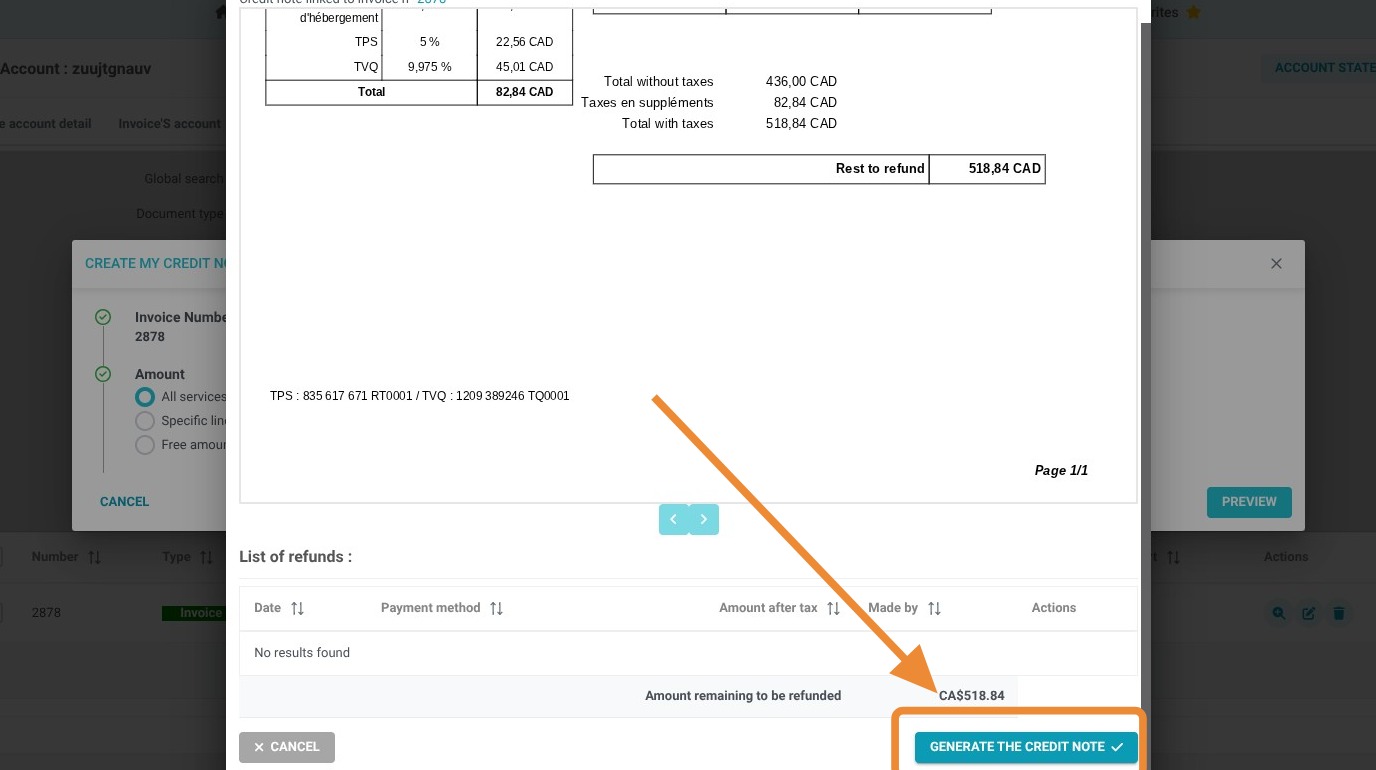Go to next page of preview
The width and height of the screenshot is (1376, 770).
[x=704, y=519]
